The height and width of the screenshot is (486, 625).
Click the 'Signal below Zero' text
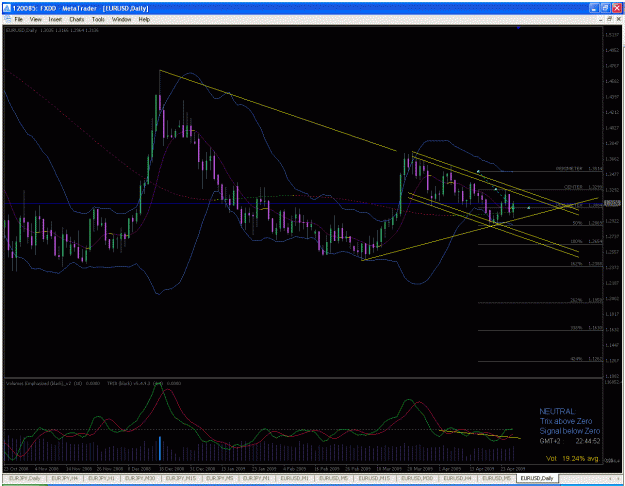tap(570, 431)
